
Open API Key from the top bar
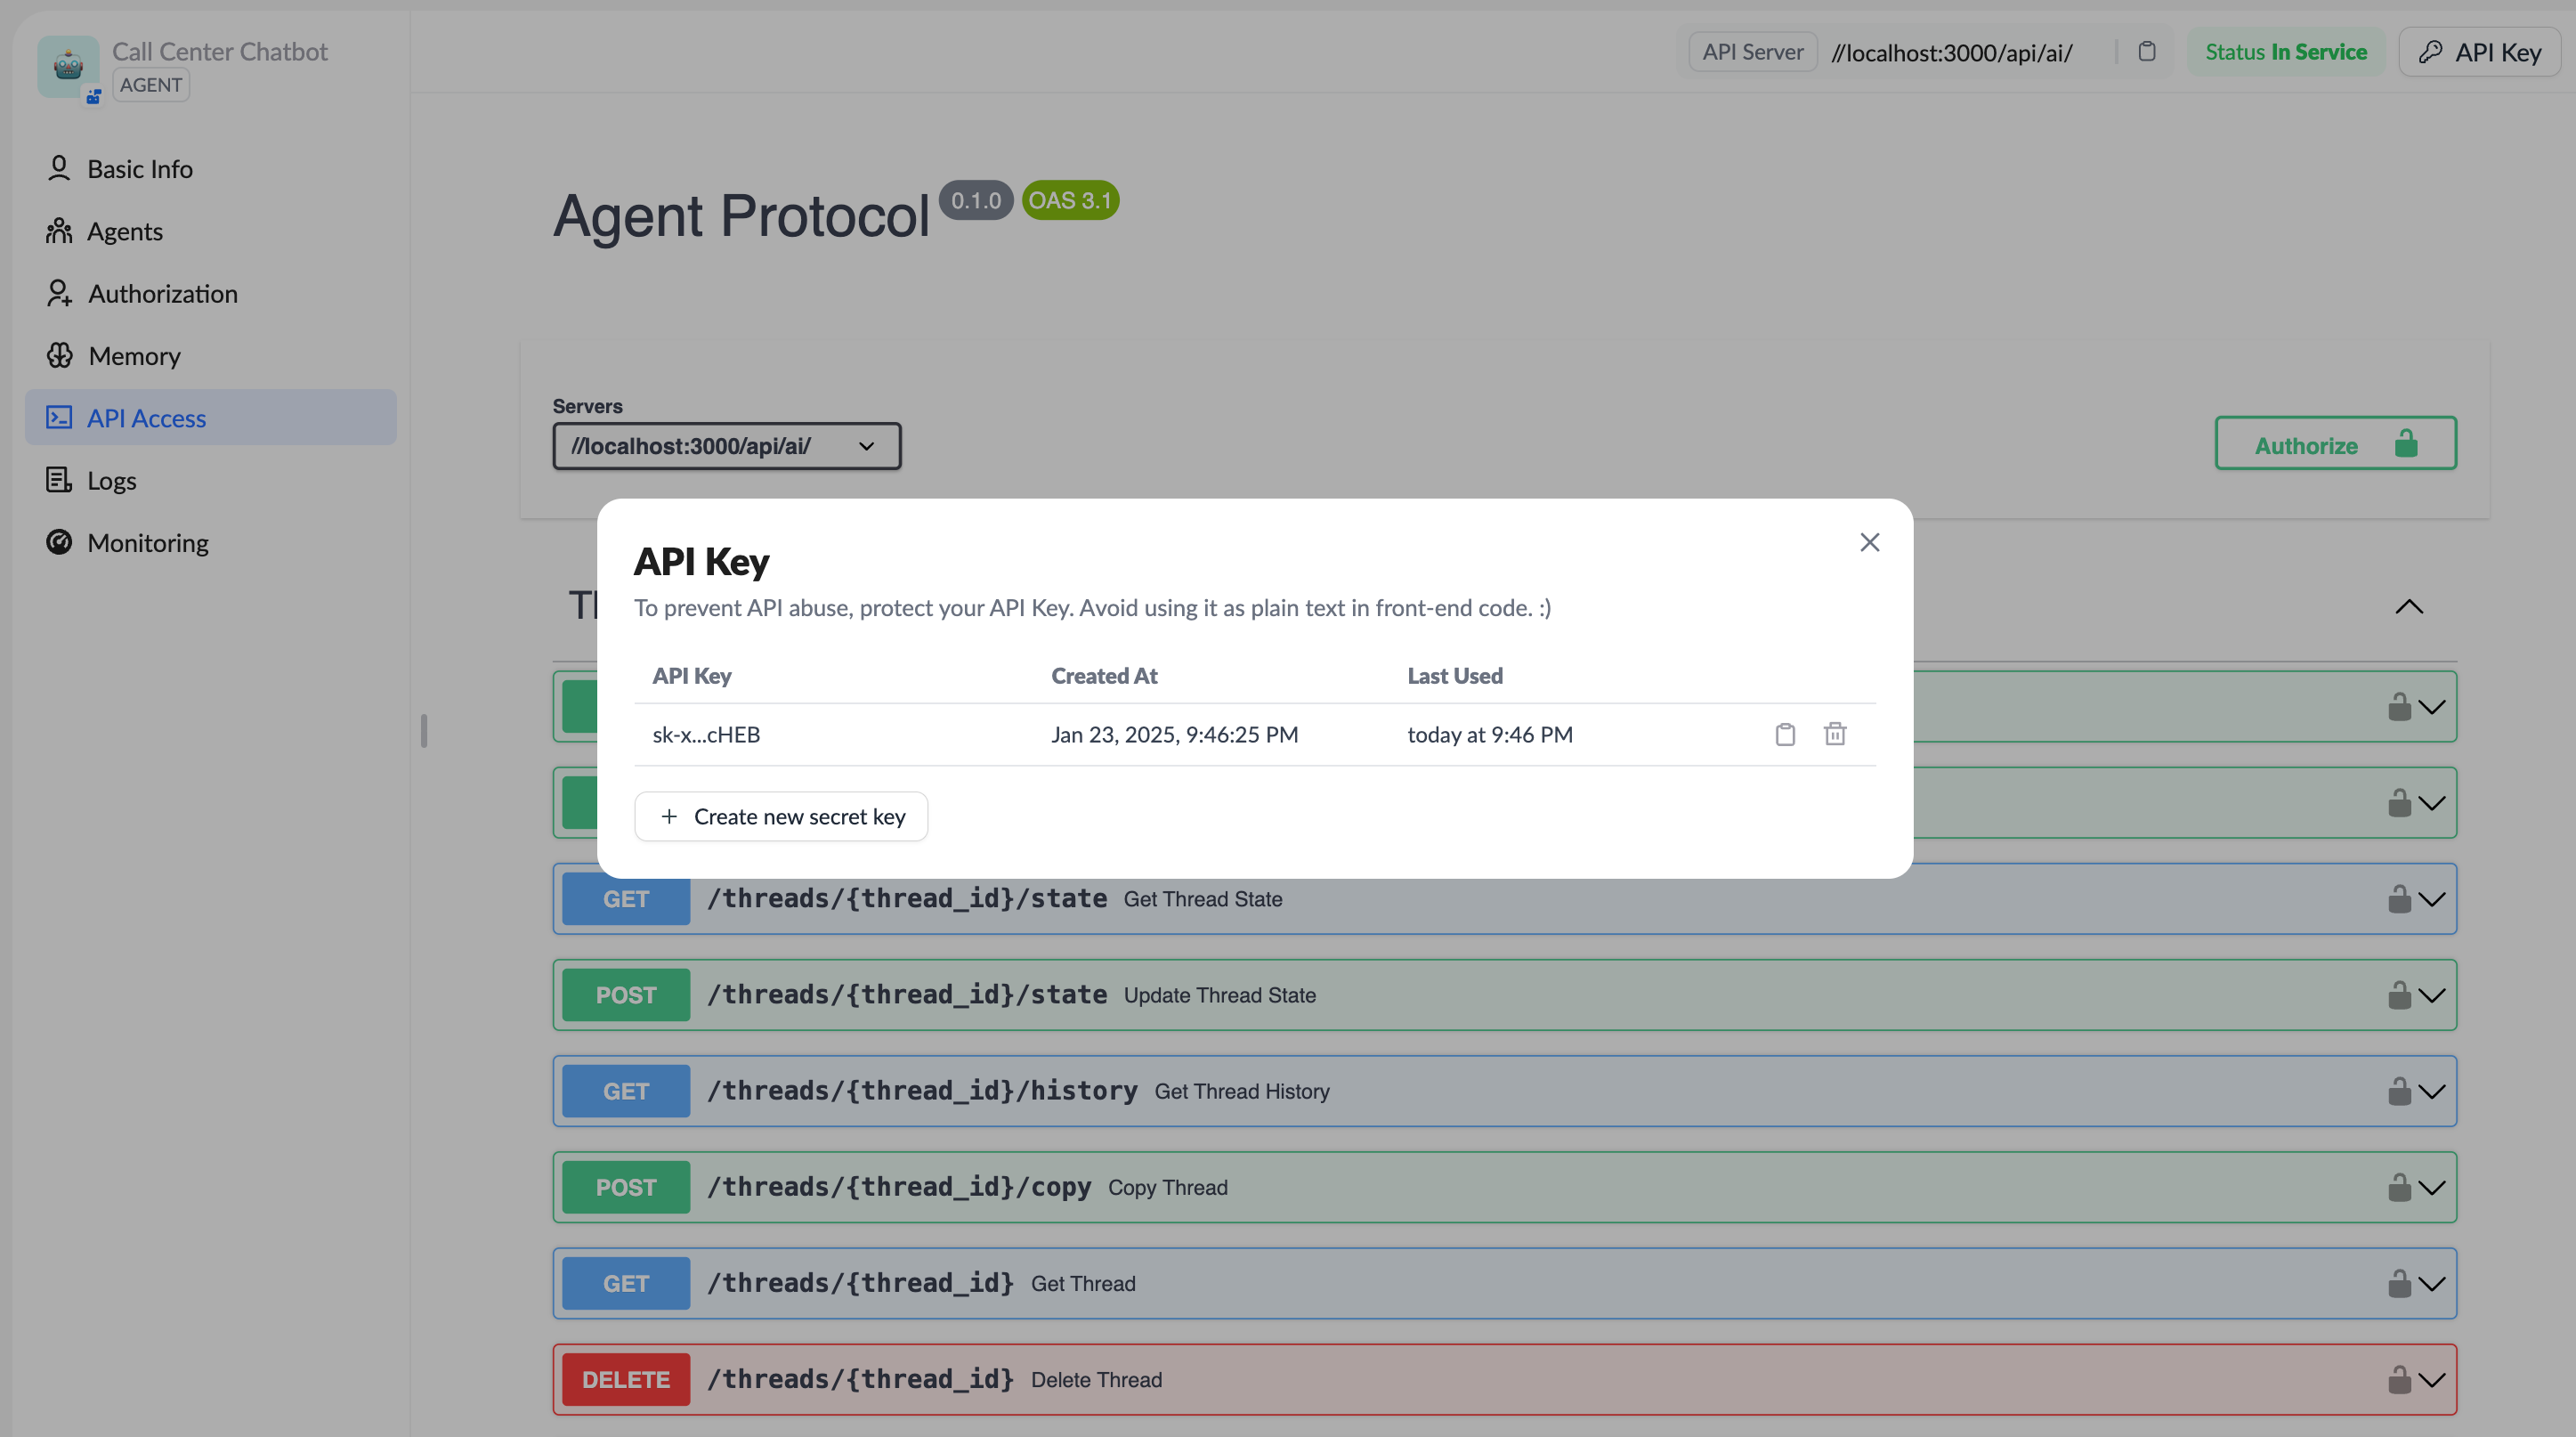point(2479,52)
